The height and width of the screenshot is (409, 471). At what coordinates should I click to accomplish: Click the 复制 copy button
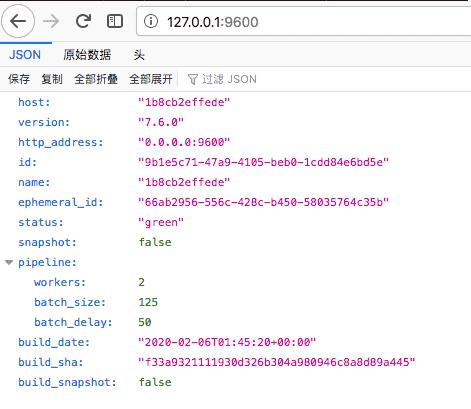point(52,79)
